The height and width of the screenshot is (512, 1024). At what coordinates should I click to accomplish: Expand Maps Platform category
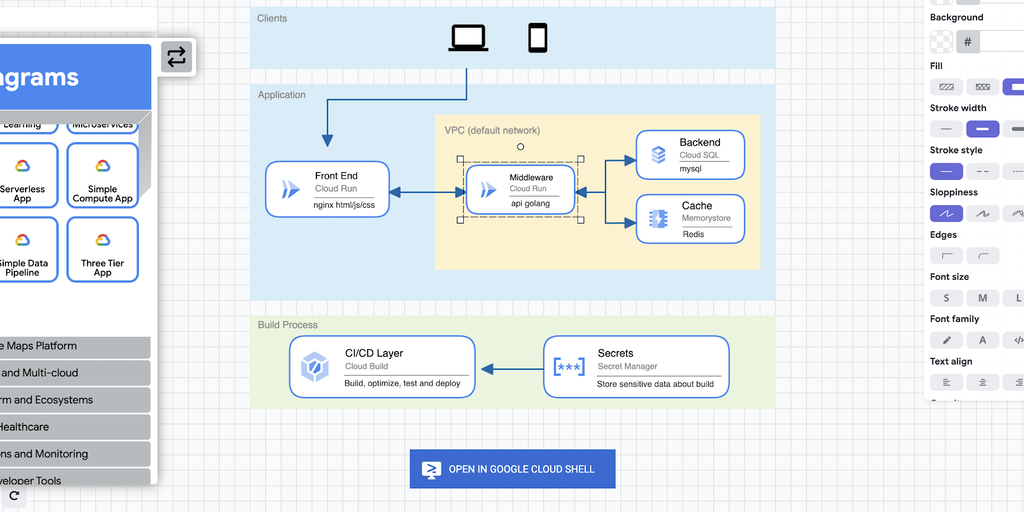(x=75, y=346)
